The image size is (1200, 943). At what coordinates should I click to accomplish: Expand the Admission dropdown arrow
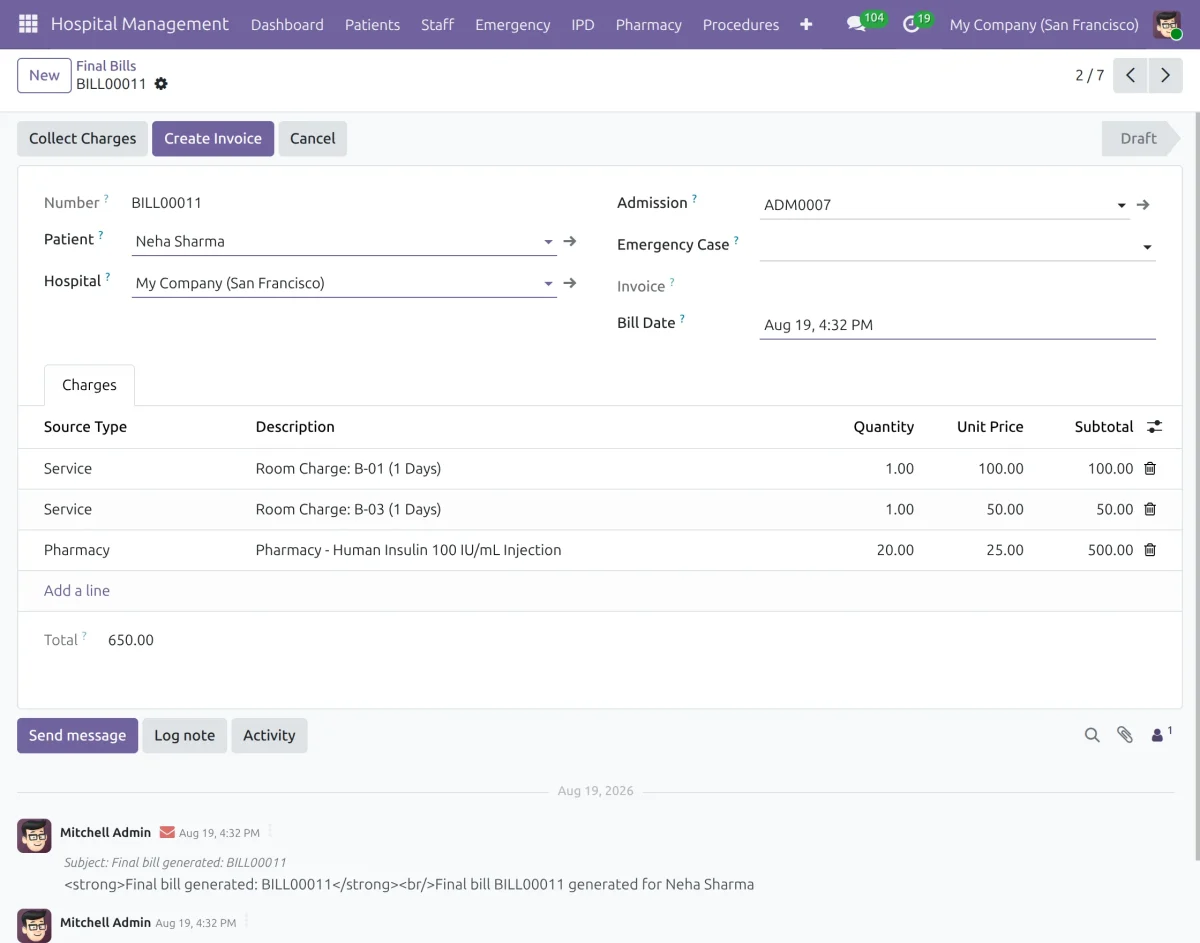1121,206
